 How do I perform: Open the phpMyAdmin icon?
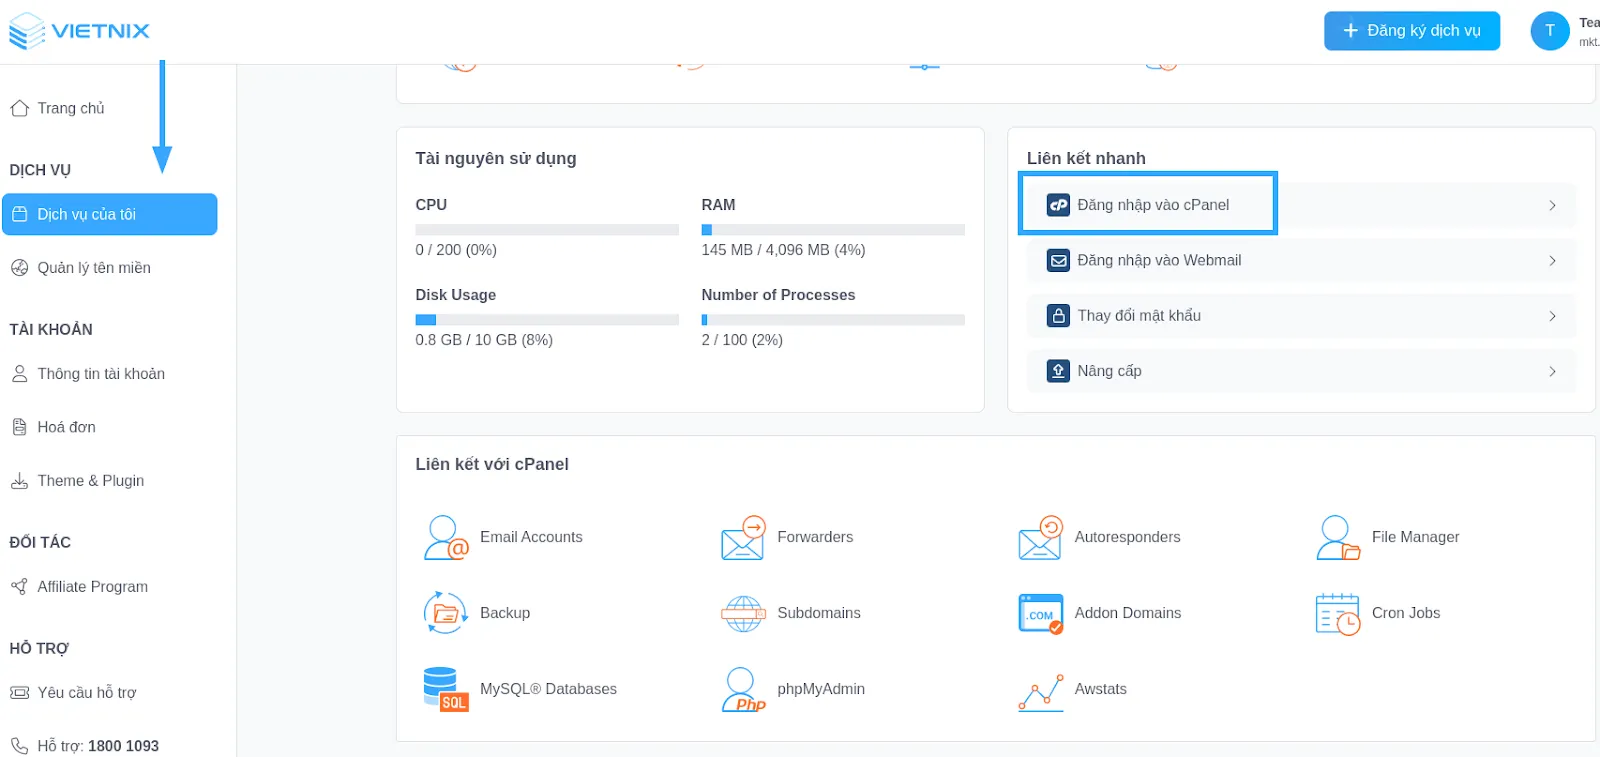[x=743, y=689]
